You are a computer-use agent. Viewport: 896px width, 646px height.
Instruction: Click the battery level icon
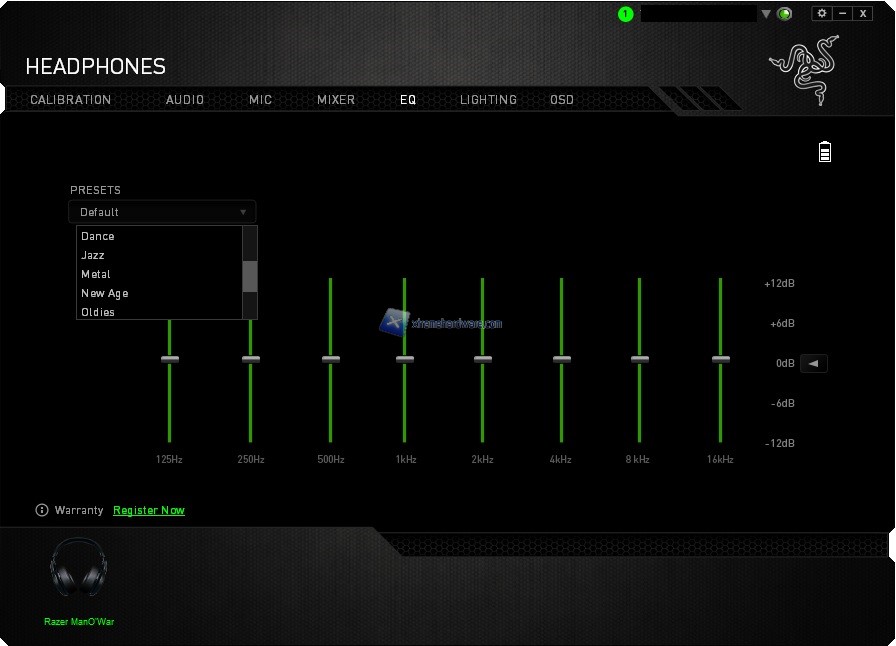(x=825, y=151)
